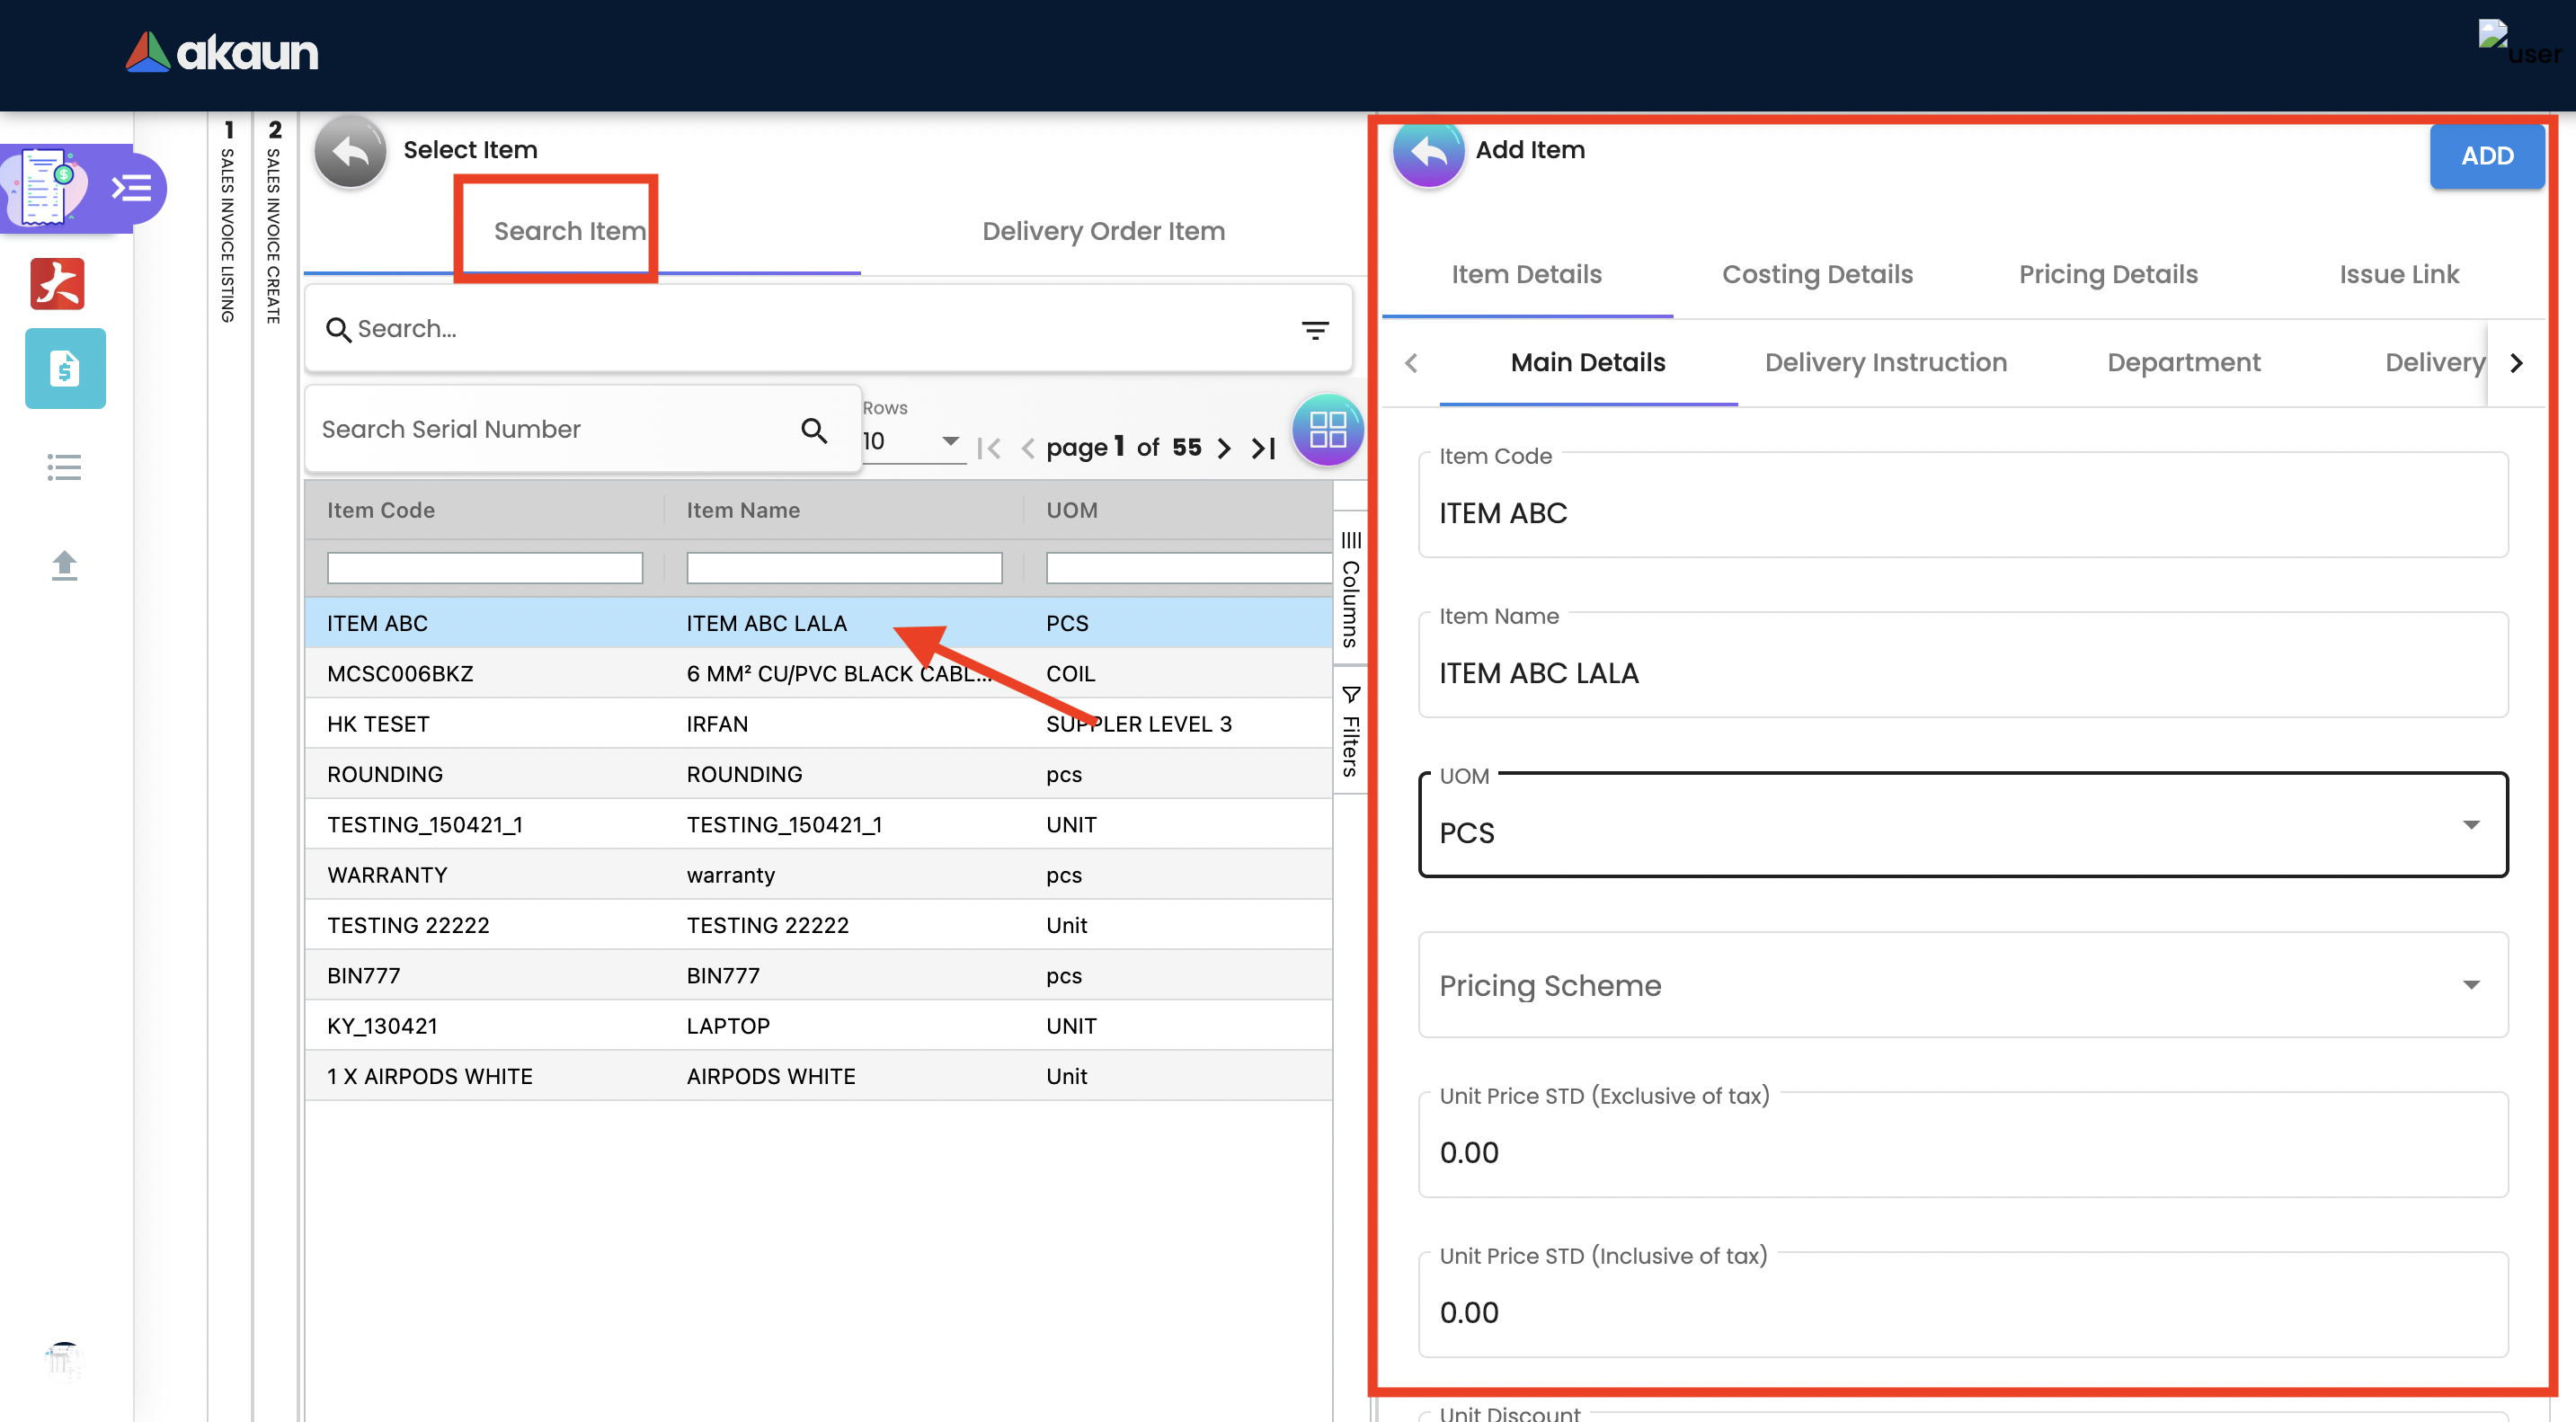
Task: Click the upload sidebar icon
Action: [64, 566]
